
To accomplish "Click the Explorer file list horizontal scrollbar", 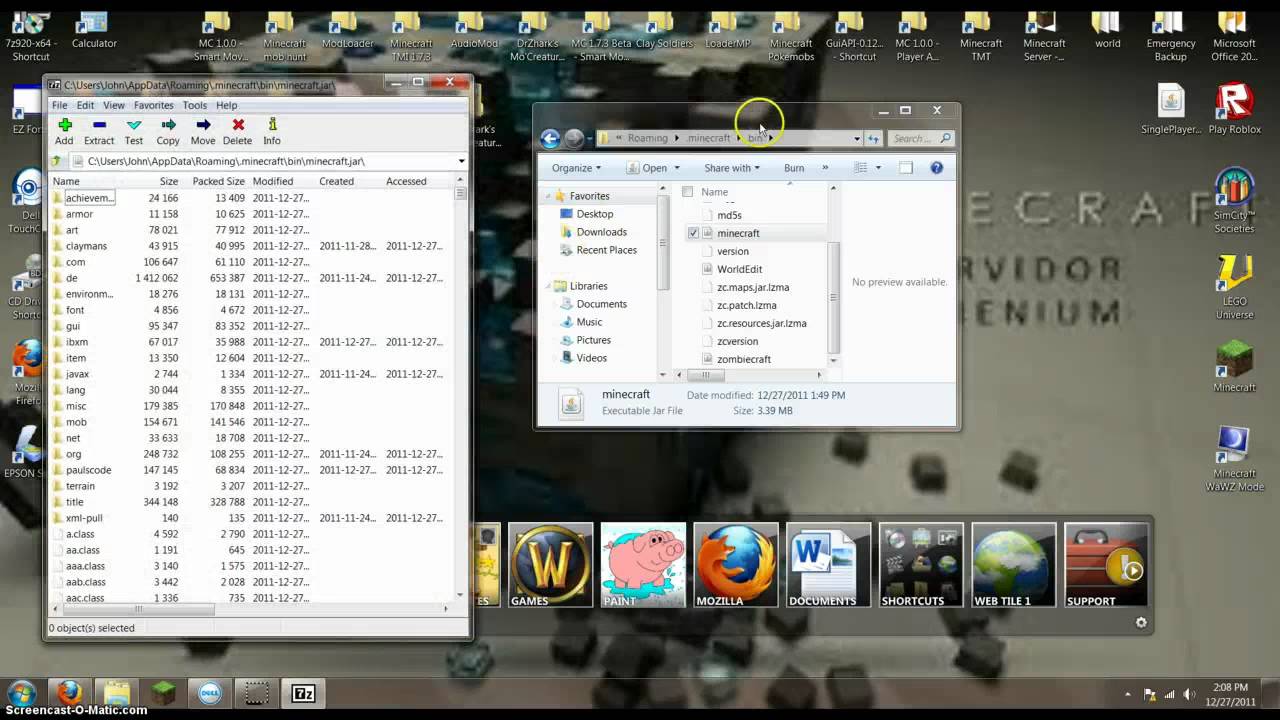I will [748, 375].
